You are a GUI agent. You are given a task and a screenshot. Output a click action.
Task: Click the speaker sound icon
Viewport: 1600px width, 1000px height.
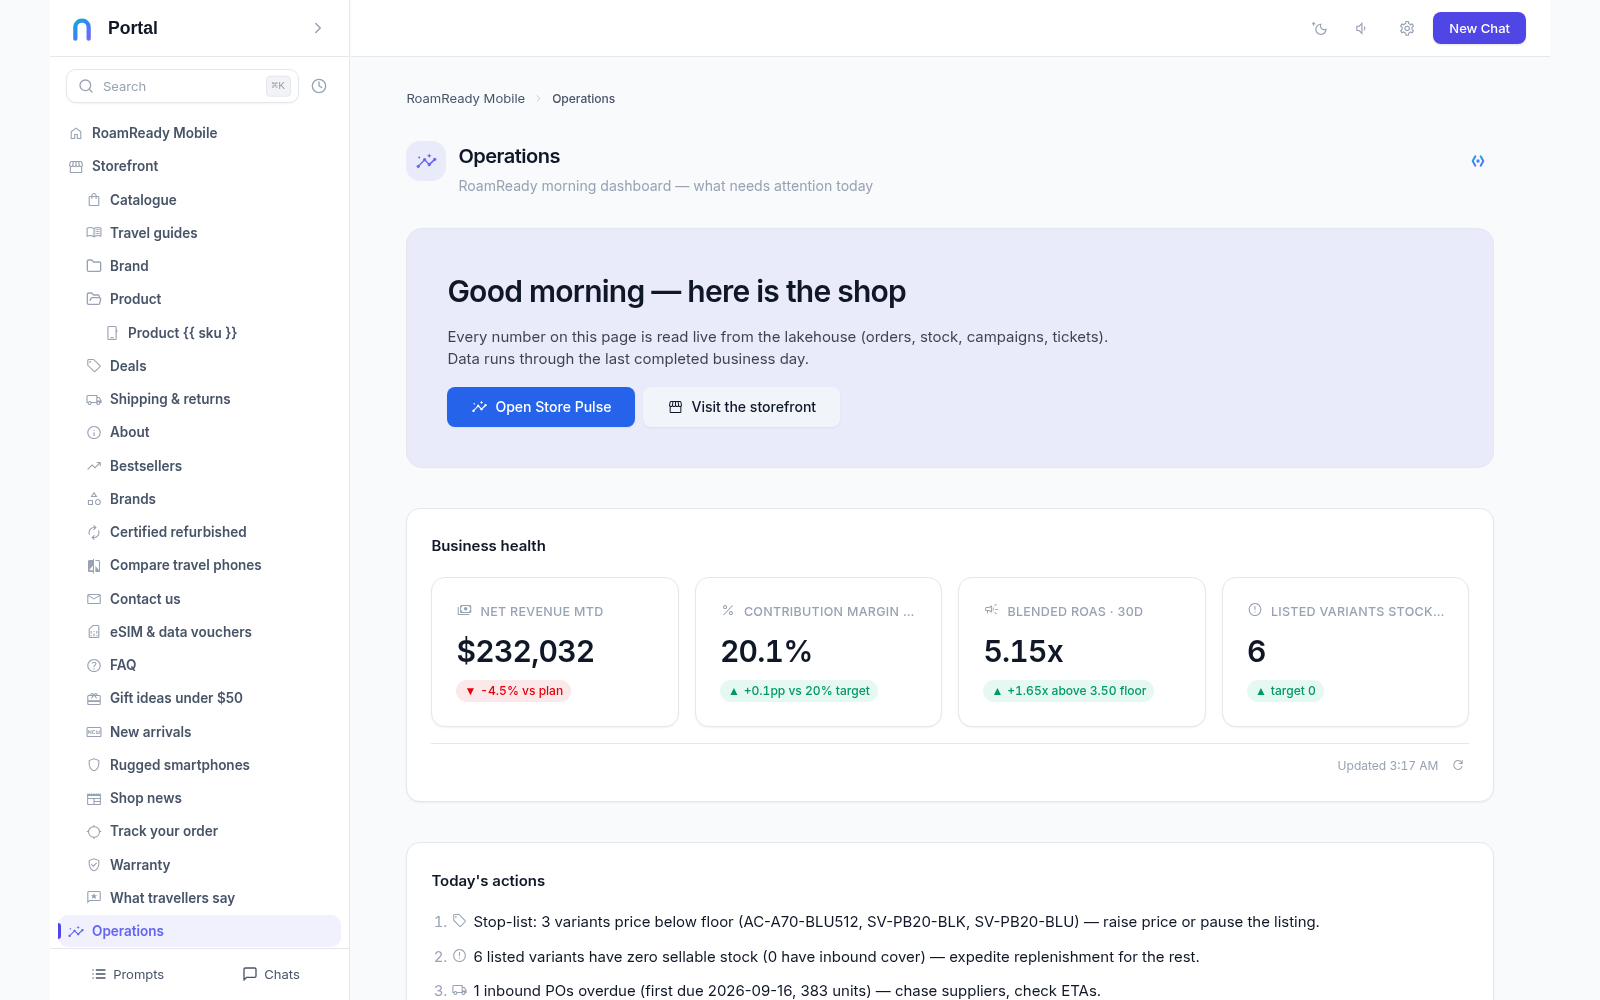pos(1362,28)
